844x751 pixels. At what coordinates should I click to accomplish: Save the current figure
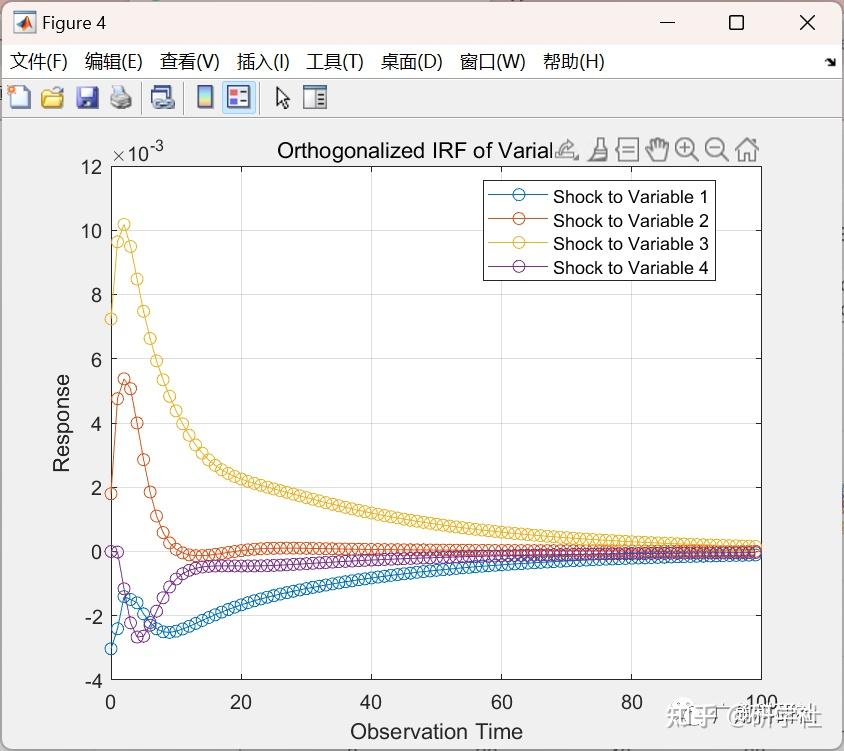(84, 97)
